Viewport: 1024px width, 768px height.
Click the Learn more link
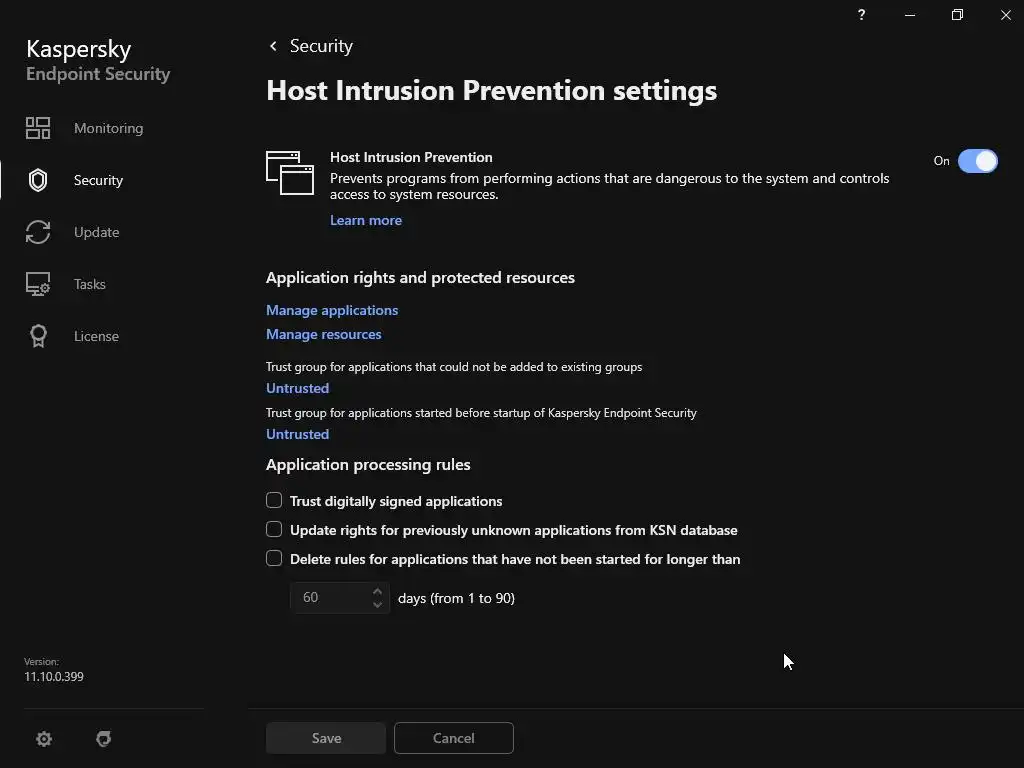(x=366, y=220)
